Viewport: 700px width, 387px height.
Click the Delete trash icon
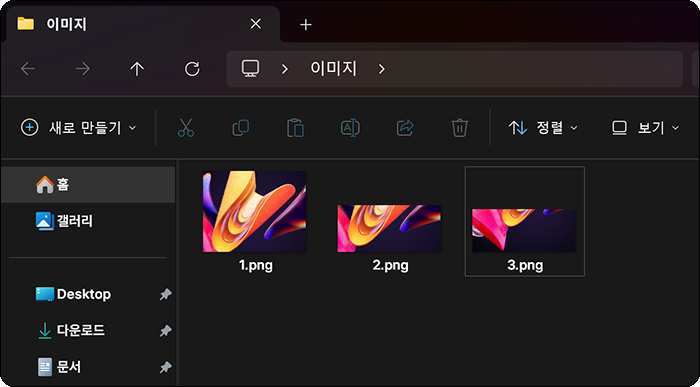pos(459,128)
